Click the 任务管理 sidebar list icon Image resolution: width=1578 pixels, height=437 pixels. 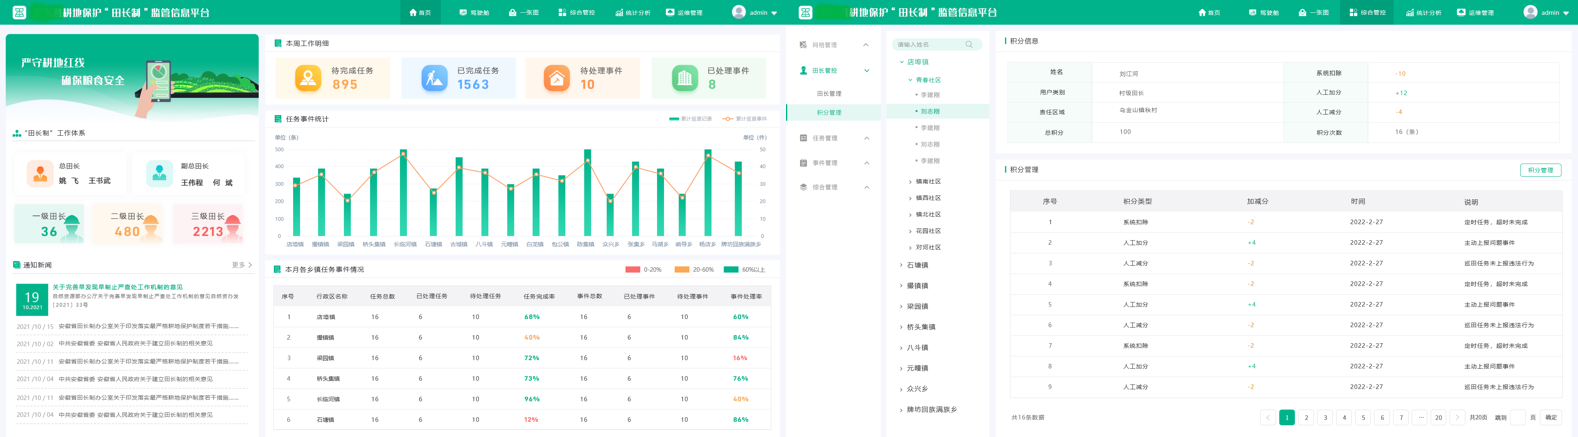pyautogui.click(x=803, y=138)
